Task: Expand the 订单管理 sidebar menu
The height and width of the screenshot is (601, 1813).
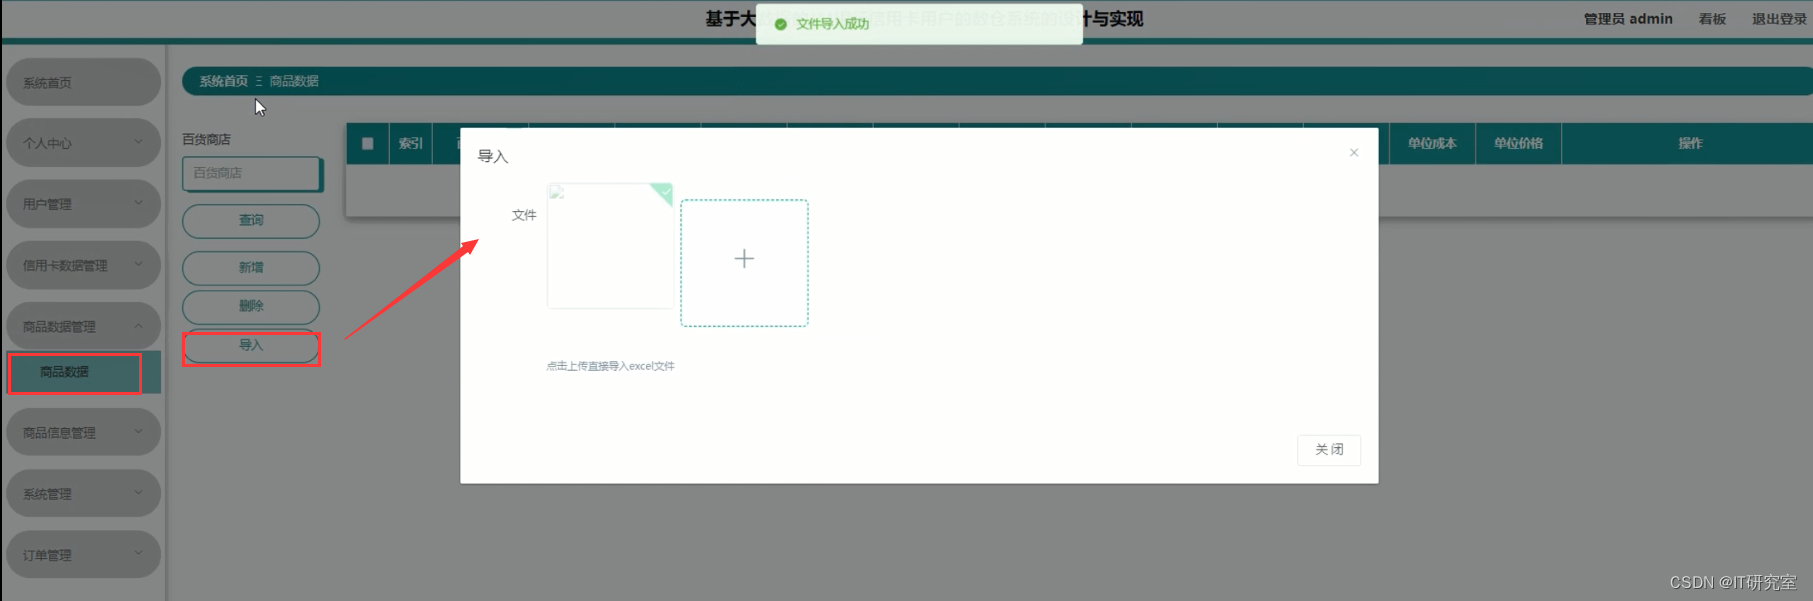Action: point(83,555)
